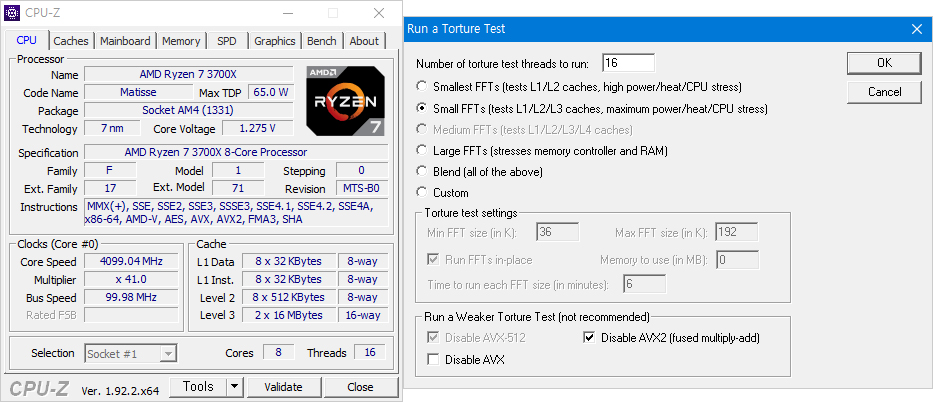Click the 2 x 16 MBytes Level 3 value
Screen dimensions: 933x403
click(x=289, y=315)
